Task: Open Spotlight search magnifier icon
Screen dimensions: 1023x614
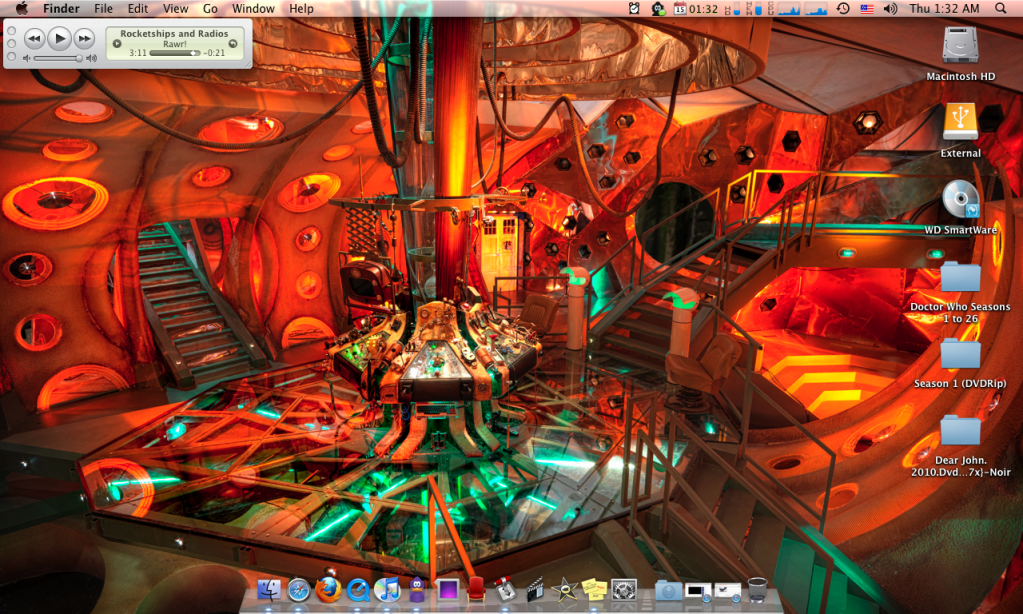Action: click(x=1001, y=8)
